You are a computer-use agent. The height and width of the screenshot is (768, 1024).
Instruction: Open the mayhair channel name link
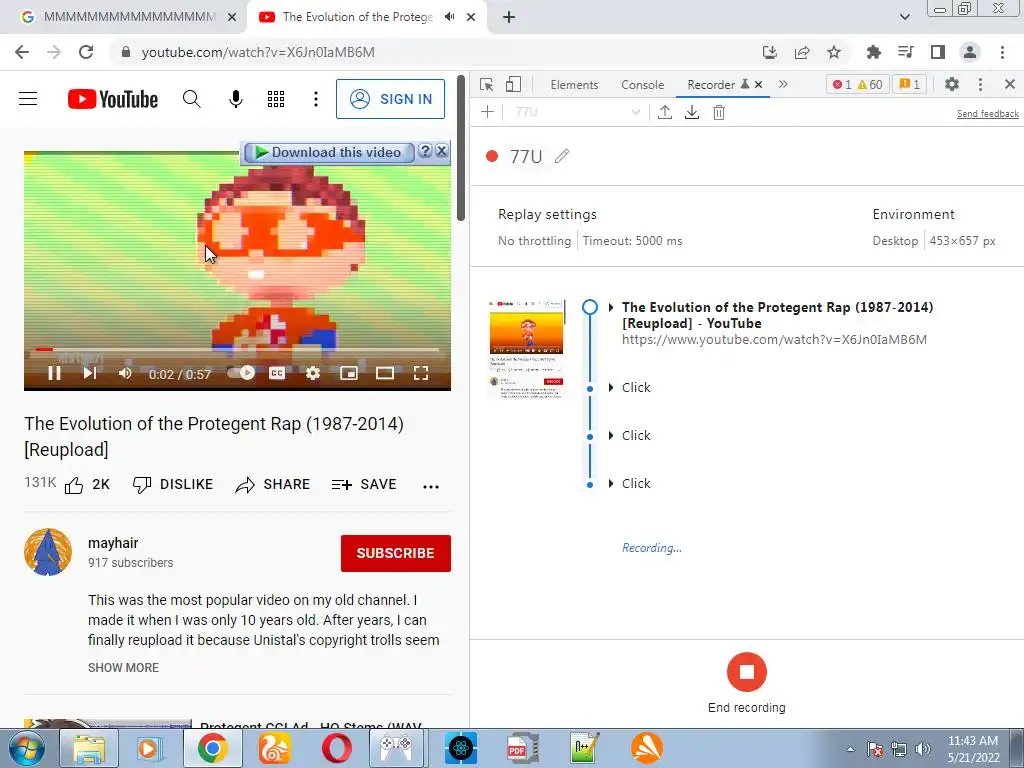click(x=113, y=543)
